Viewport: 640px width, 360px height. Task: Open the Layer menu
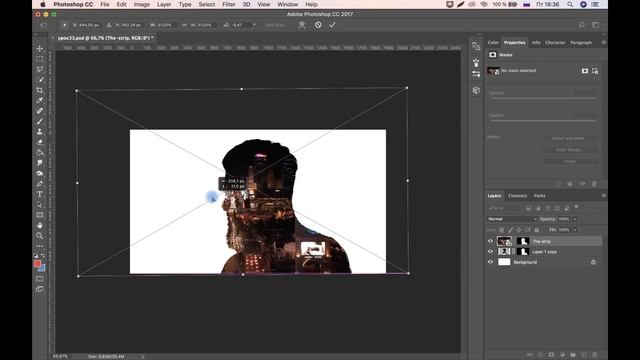[164, 4]
